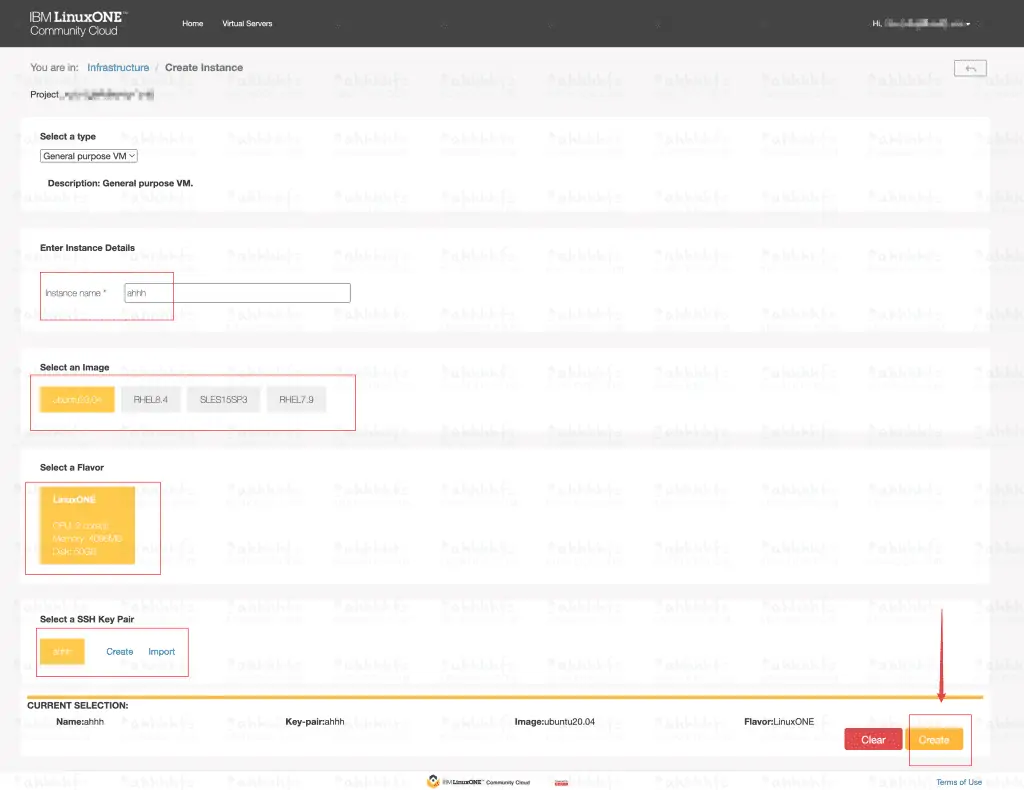Select the ubuntu20.04 image

[78, 400]
